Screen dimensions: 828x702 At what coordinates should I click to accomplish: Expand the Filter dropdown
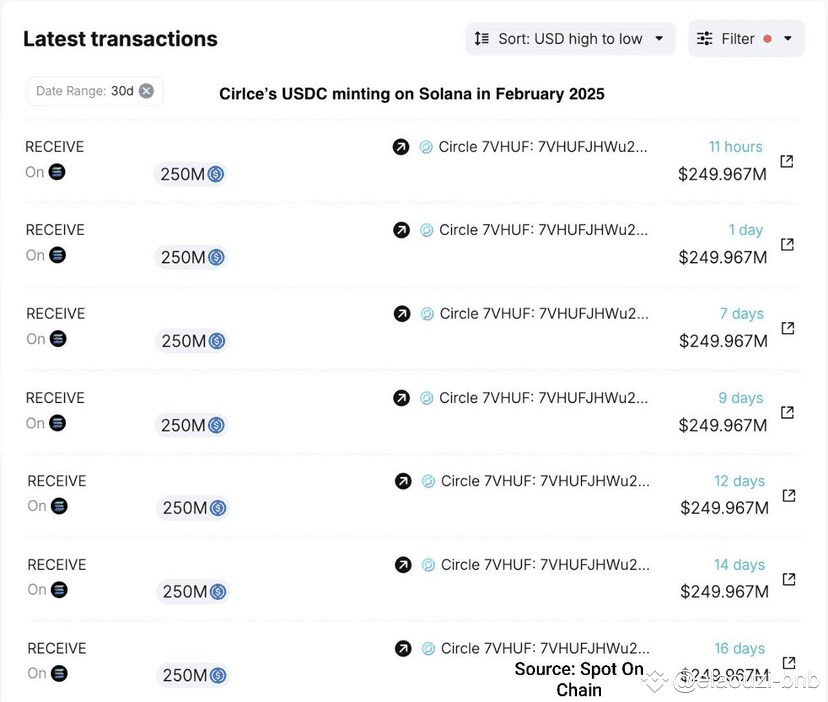[746, 37]
